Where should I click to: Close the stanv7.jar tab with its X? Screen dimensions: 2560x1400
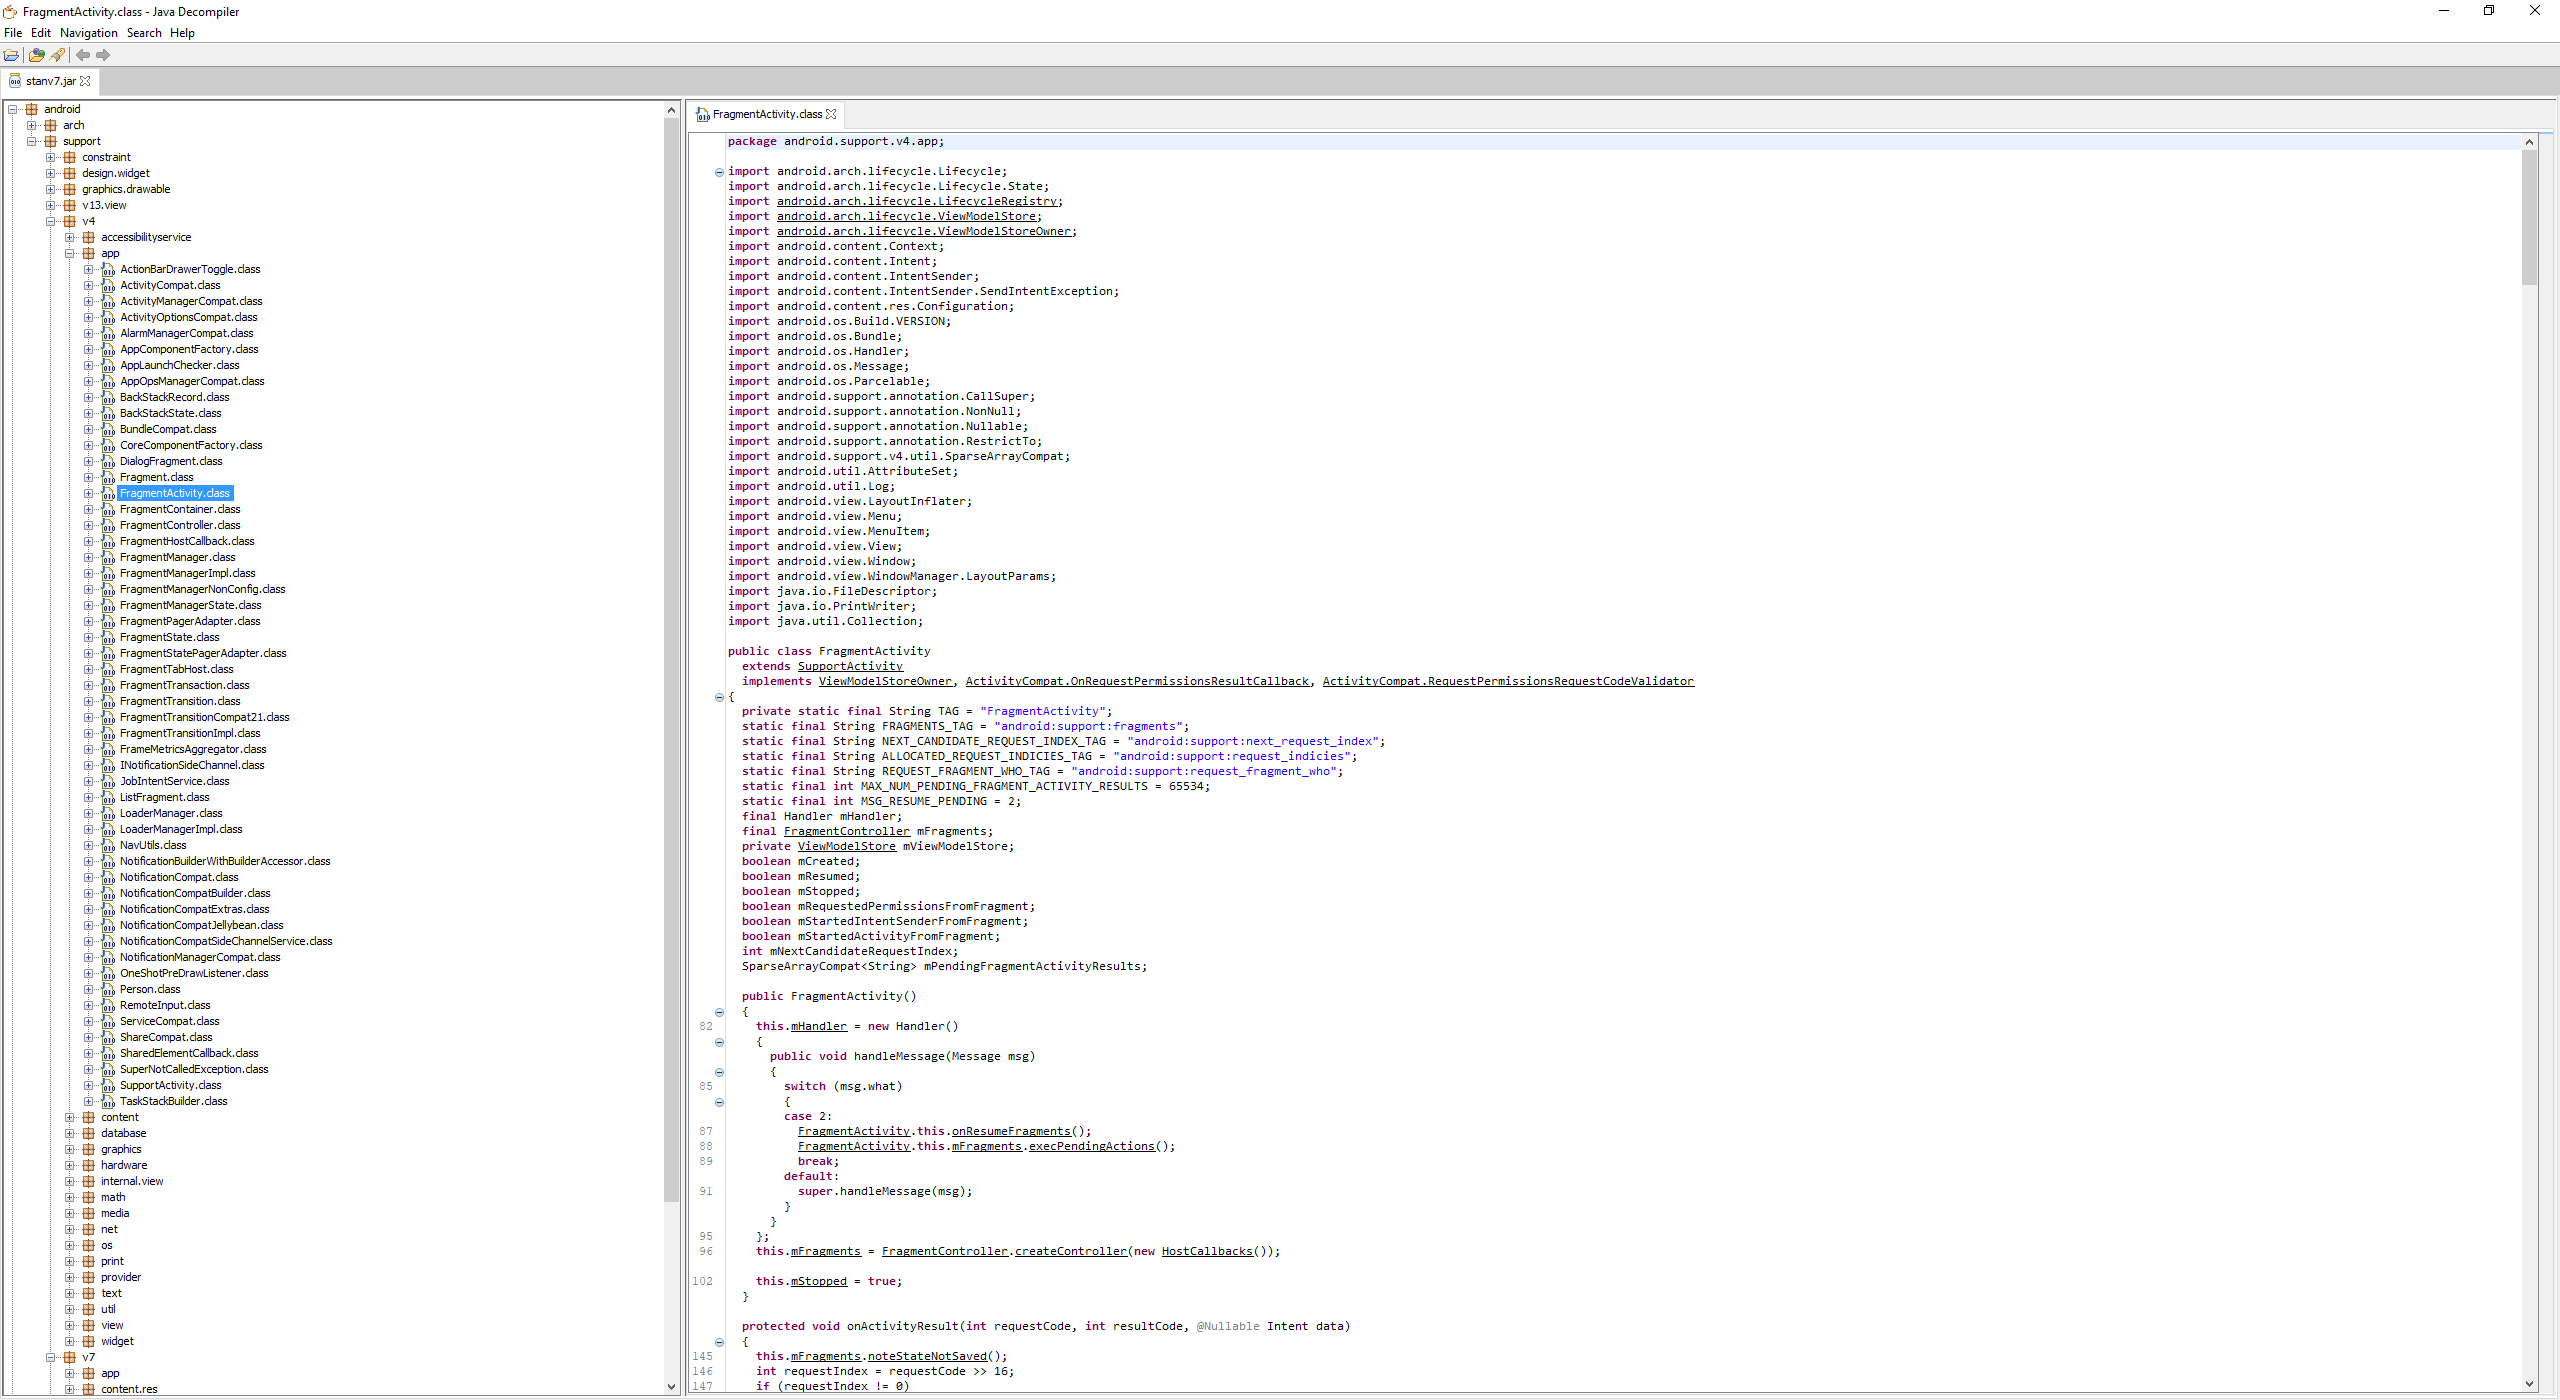(x=85, y=81)
